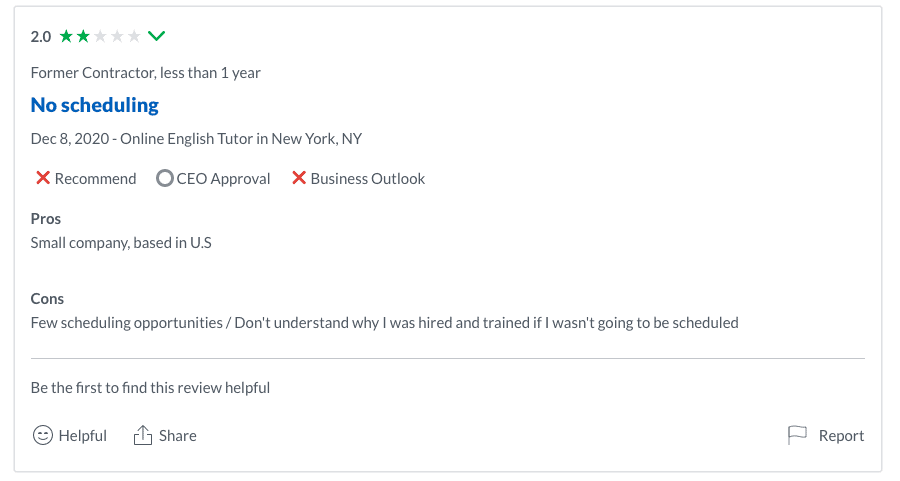The height and width of the screenshot is (481, 900).
Task: Click the second green rating star
Action: tap(83, 37)
